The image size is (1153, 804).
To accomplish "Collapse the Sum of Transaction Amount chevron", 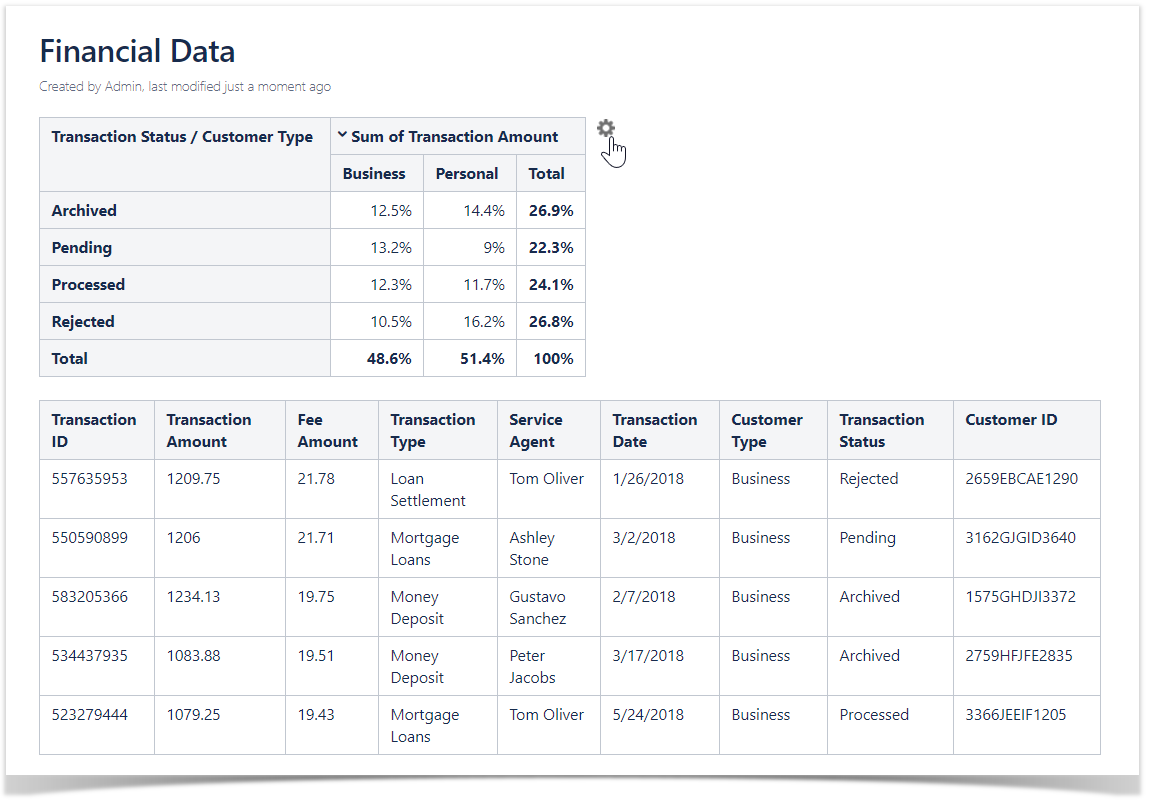I will [343, 136].
